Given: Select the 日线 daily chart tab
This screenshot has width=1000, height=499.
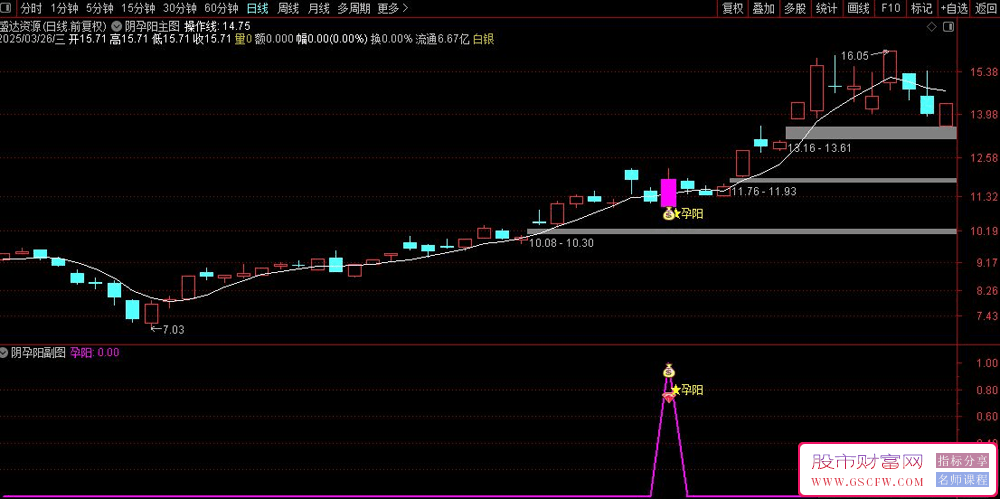Looking at the screenshot, I should pyautogui.click(x=258, y=8).
